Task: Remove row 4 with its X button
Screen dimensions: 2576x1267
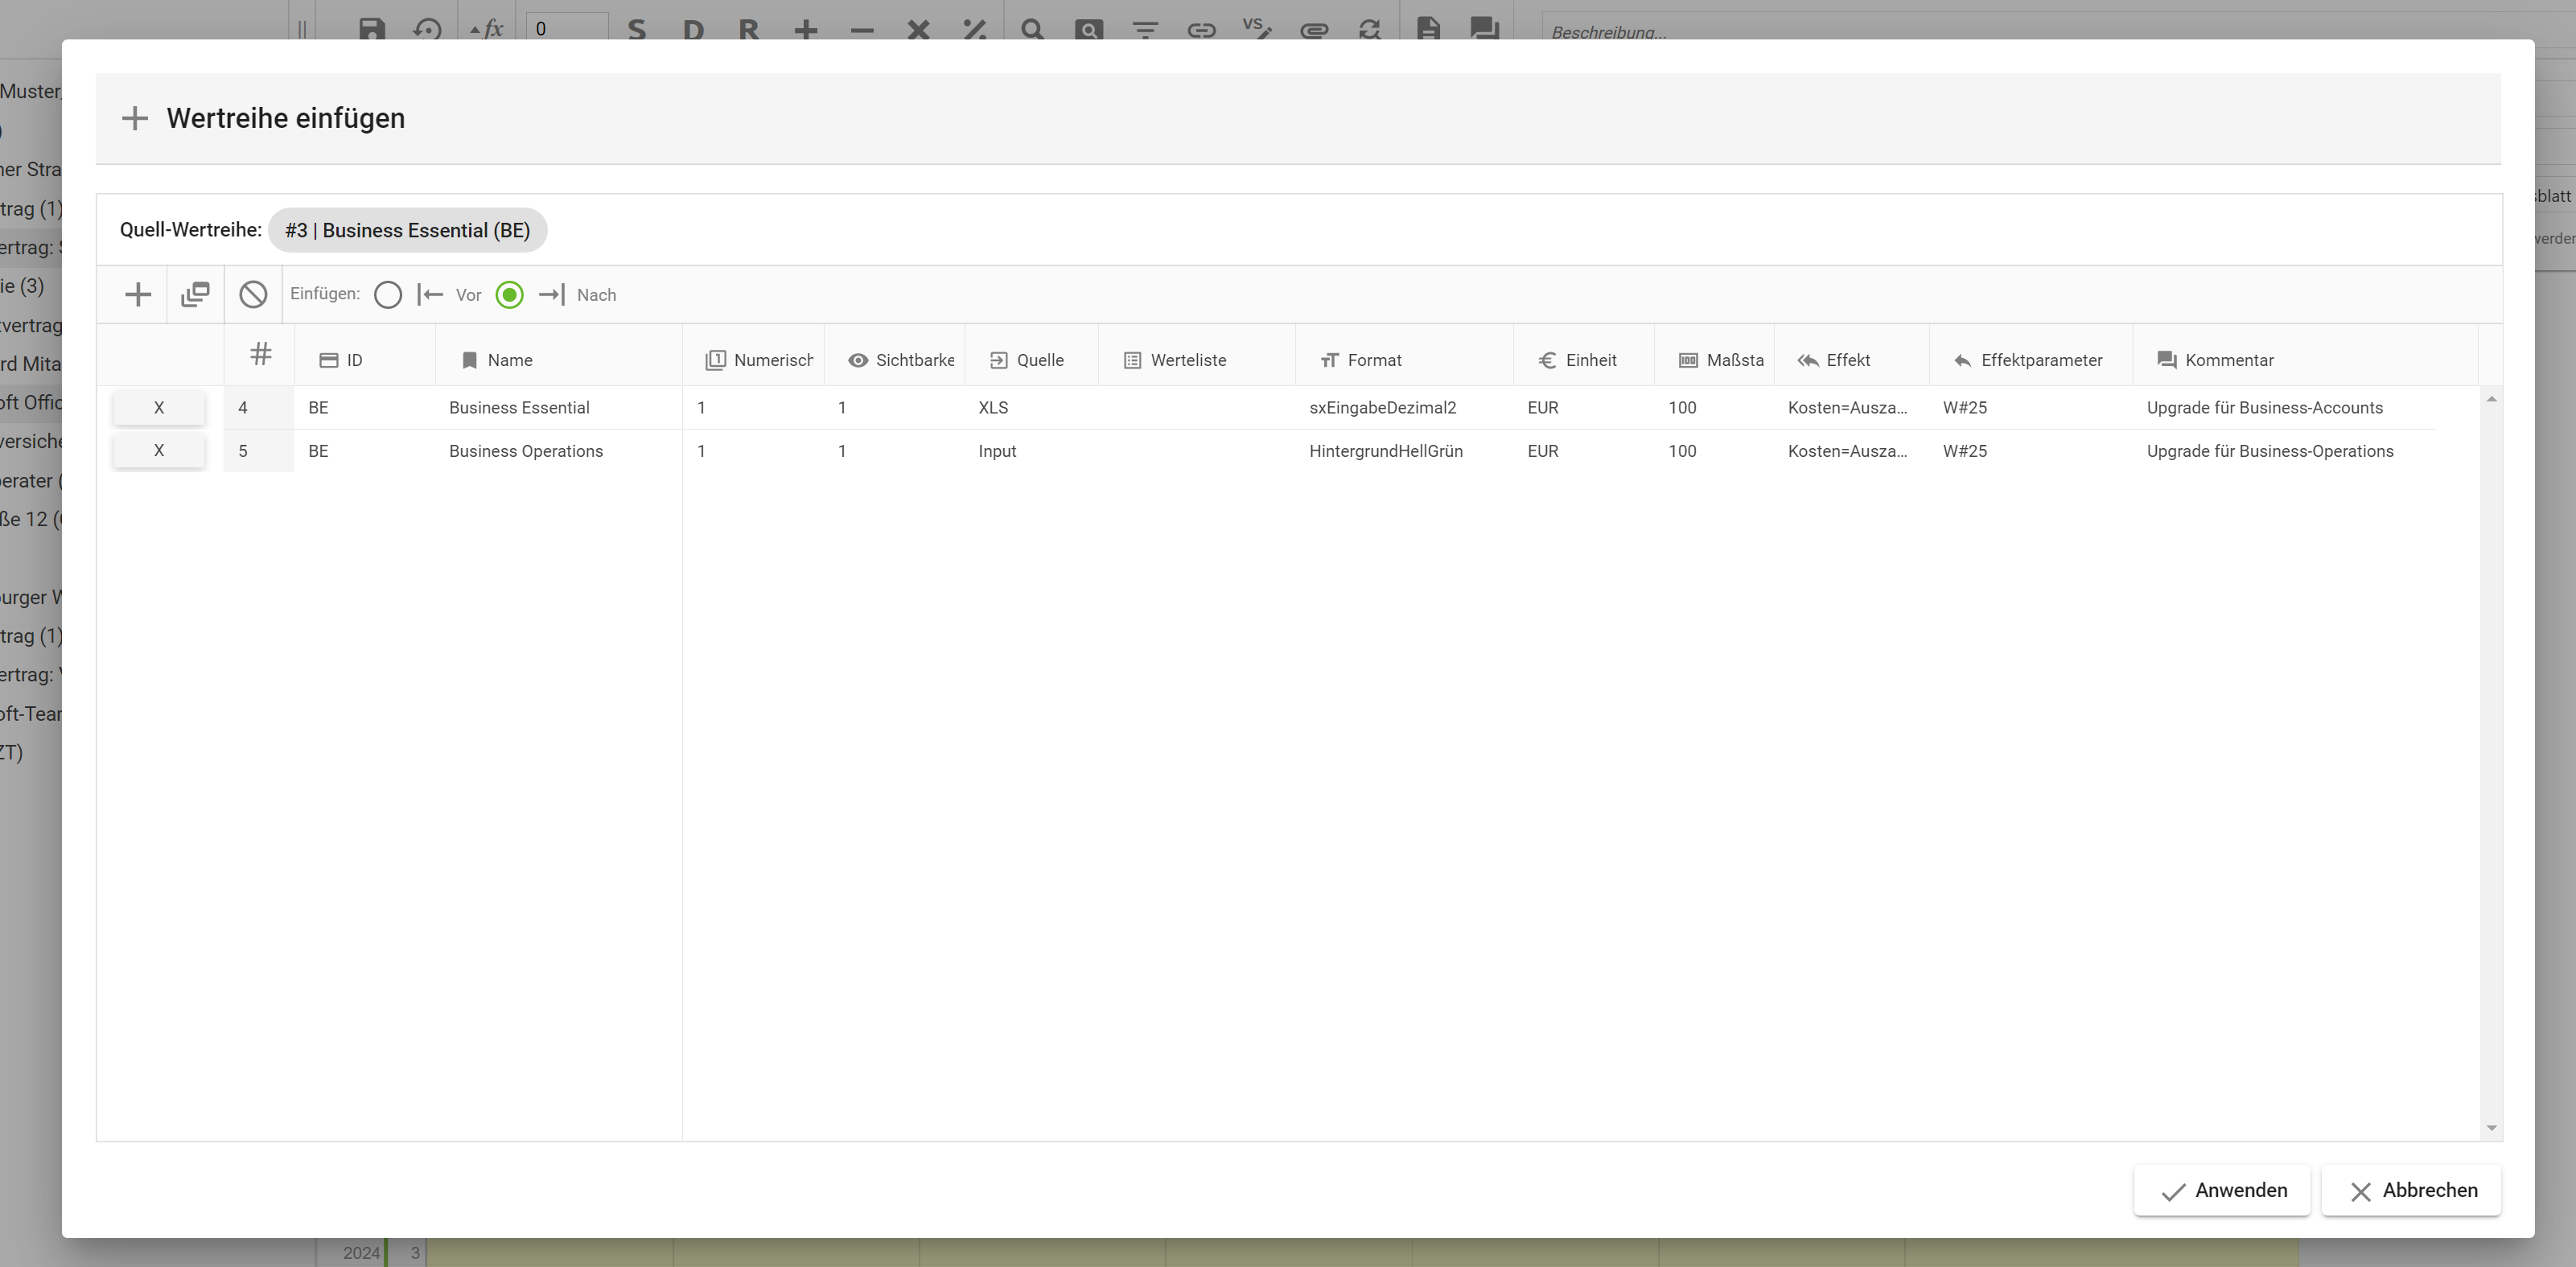Action: (x=159, y=408)
